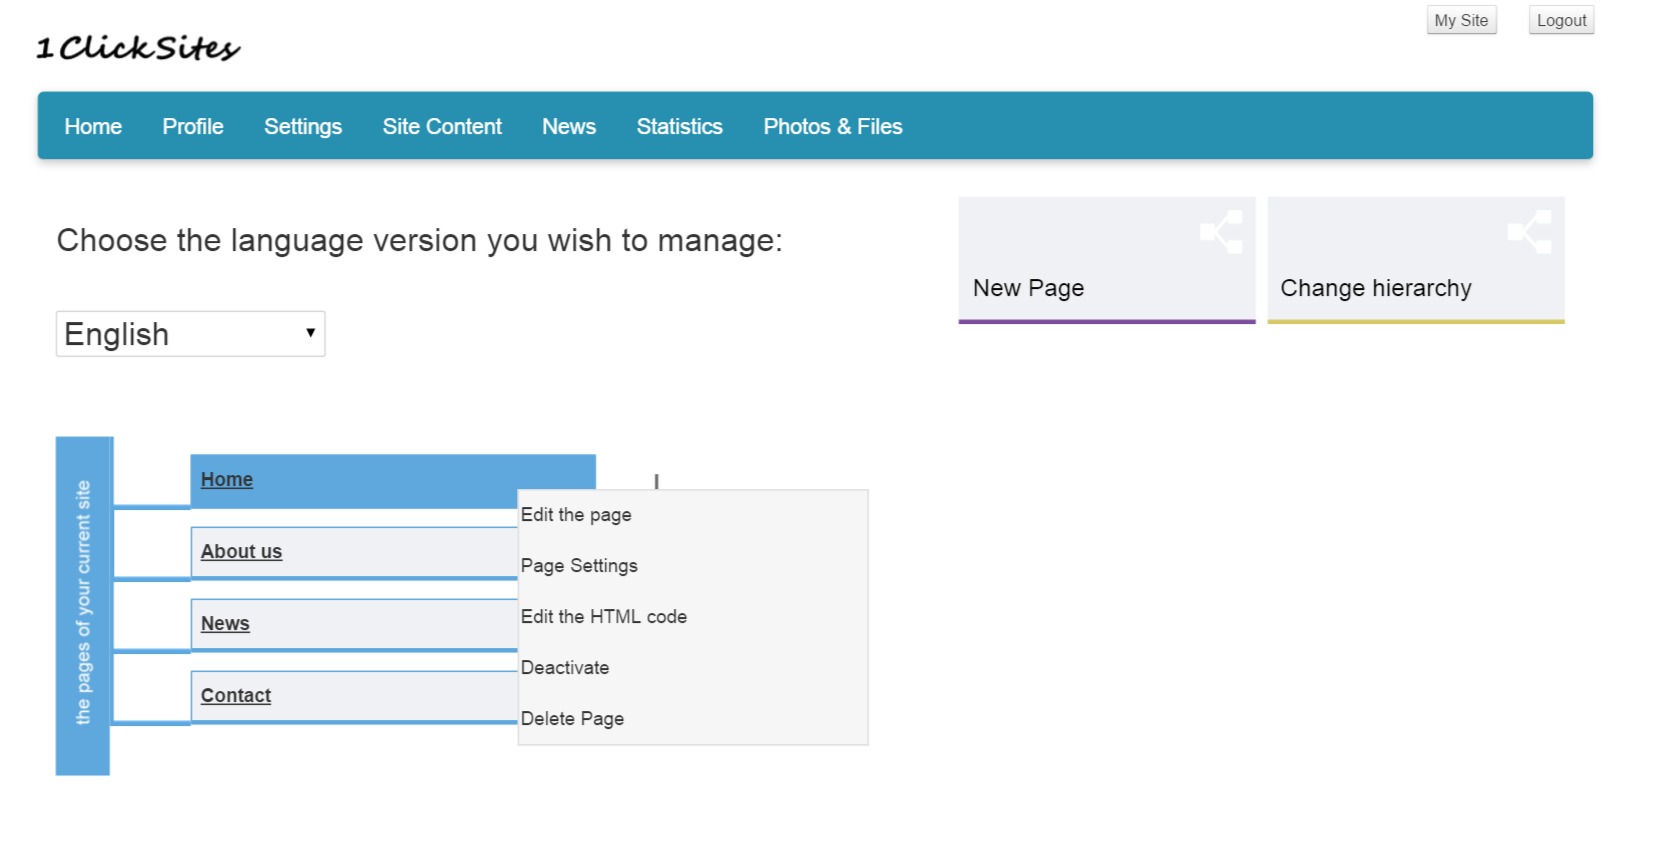The width and height of the screenshot is (1656, 846).
Task: Select Deactivate from the context menu
Action: [x=565, y=668]
